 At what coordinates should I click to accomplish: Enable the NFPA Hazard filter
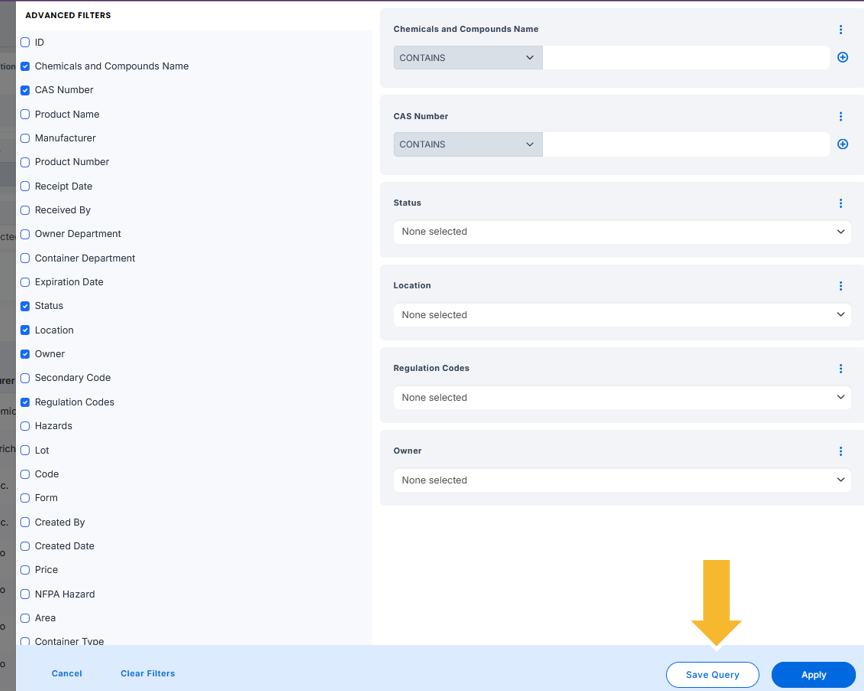25,594
